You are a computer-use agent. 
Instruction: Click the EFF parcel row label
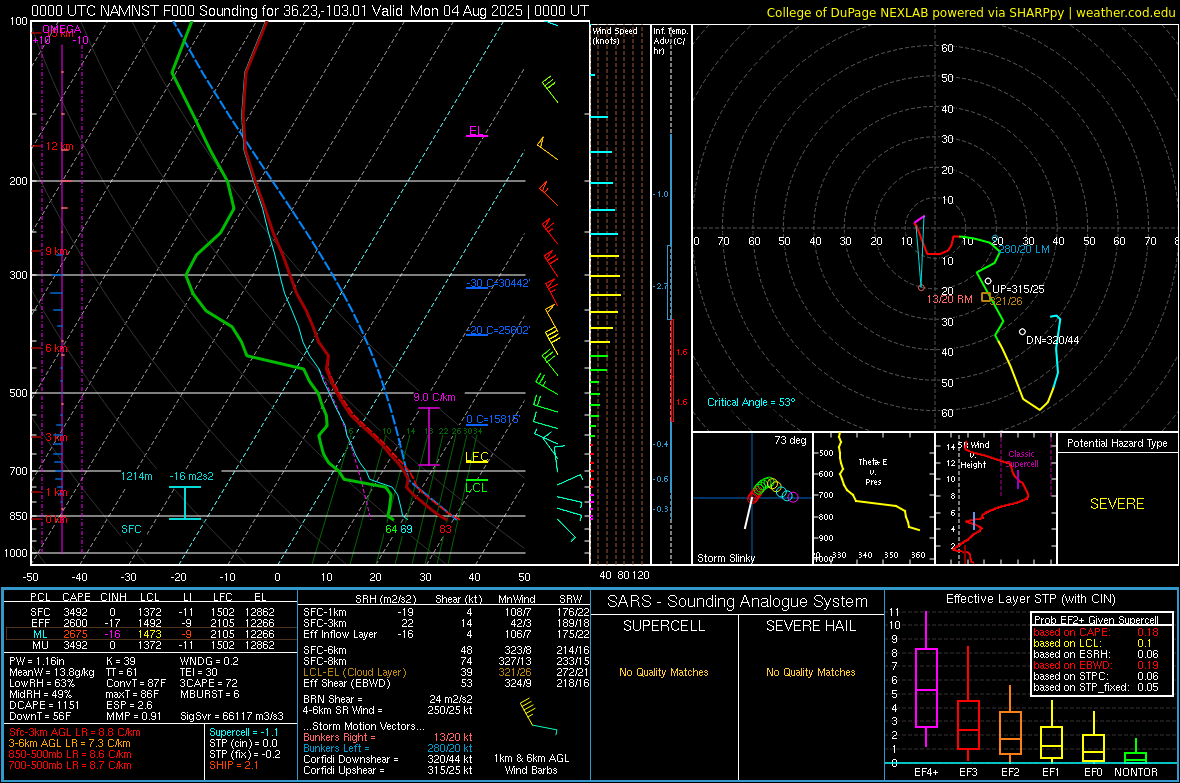coord(40,623)
